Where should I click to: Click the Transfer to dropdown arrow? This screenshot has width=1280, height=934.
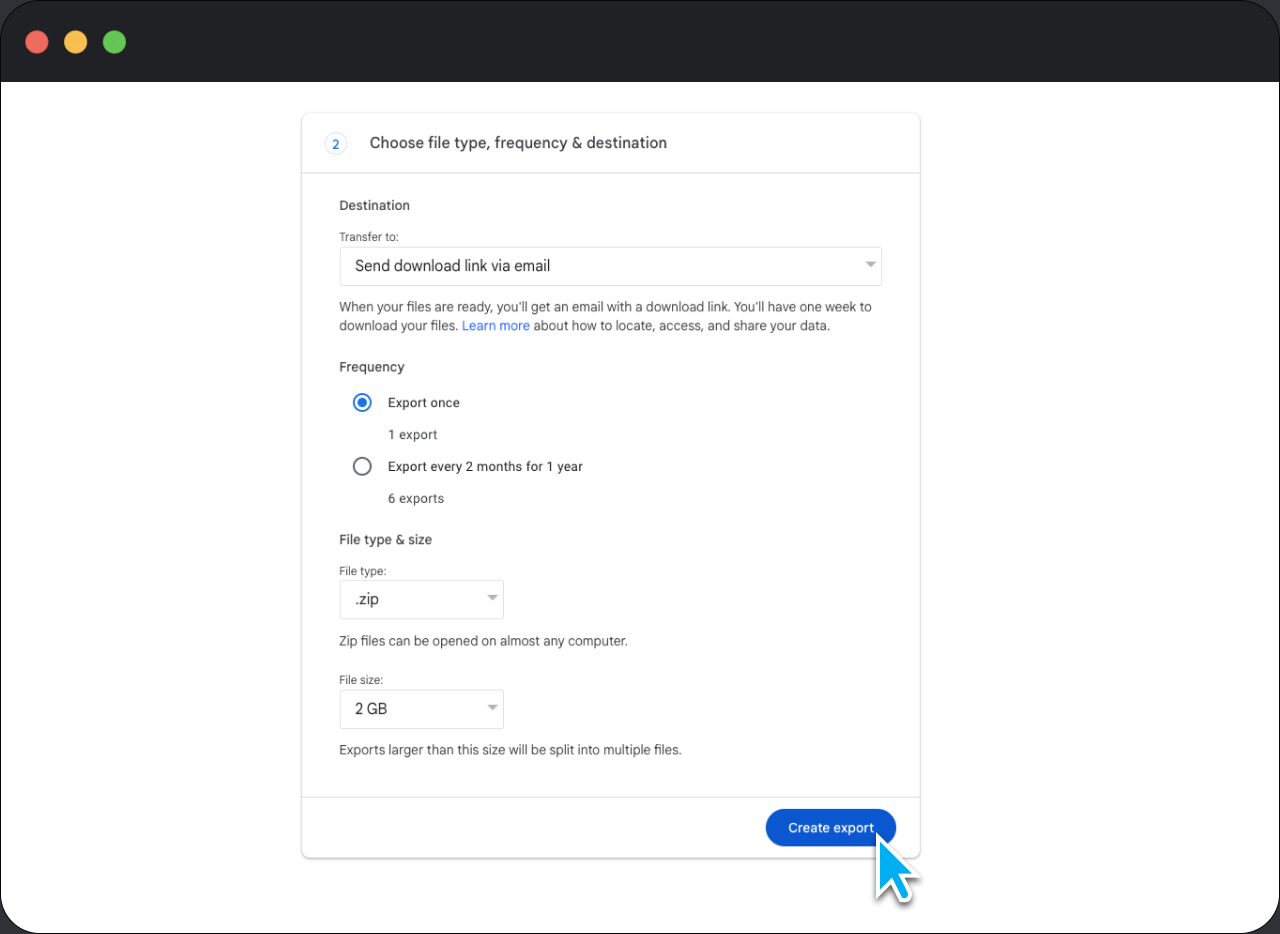pyautogui.click(x=869, y=266)
